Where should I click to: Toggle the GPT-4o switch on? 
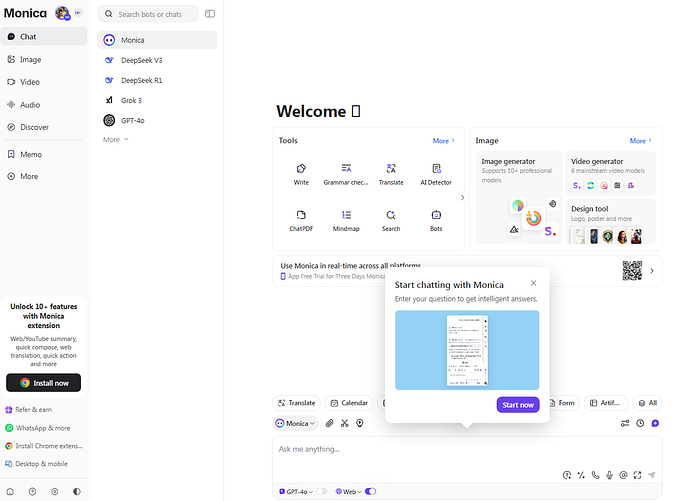point(321,491)
